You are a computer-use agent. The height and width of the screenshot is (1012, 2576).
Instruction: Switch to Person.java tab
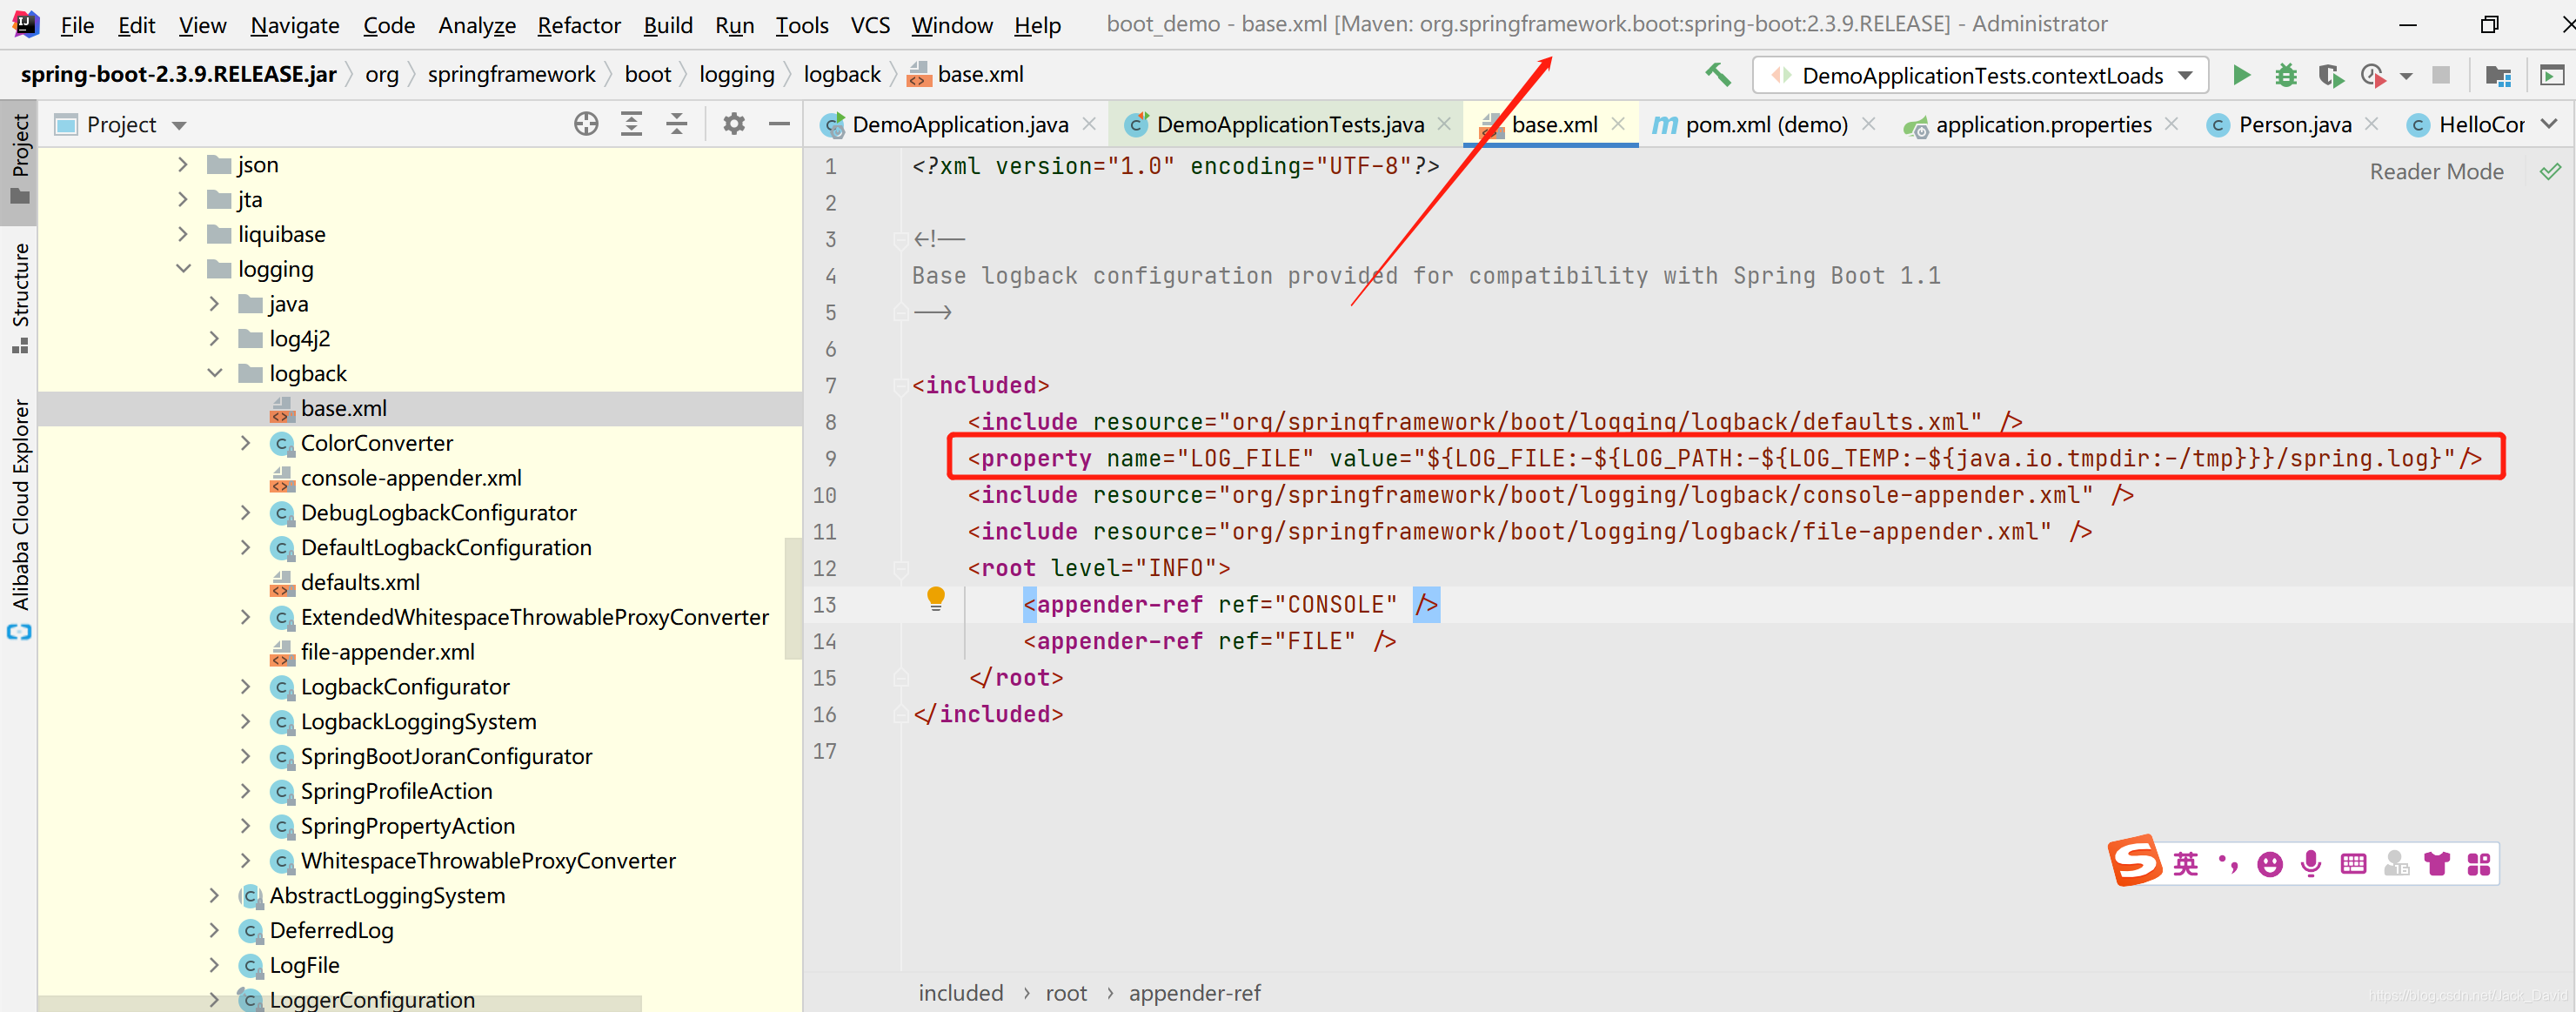(2294, 124)
